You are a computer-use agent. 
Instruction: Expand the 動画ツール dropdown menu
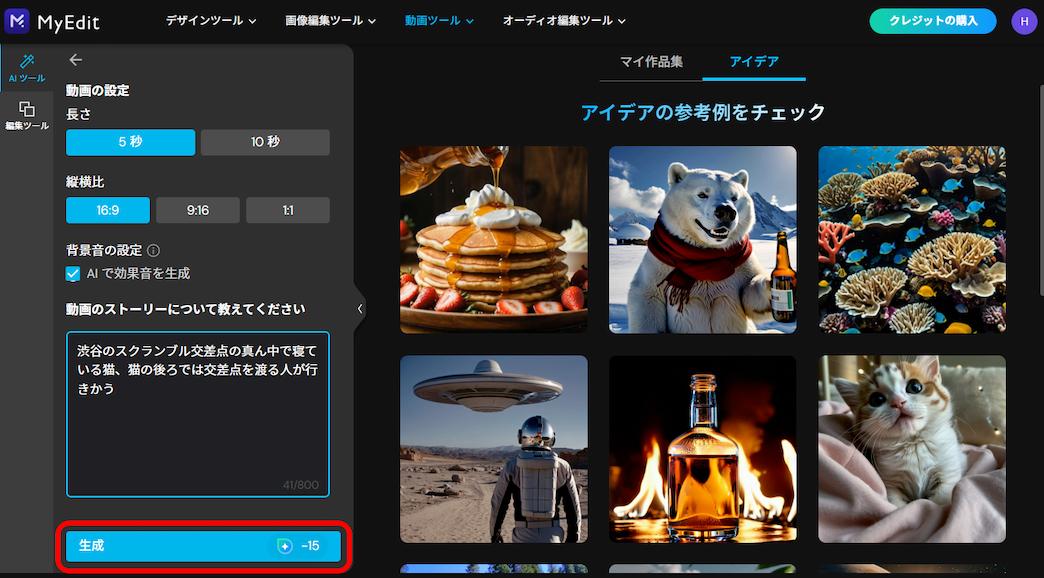coord(439,21)
